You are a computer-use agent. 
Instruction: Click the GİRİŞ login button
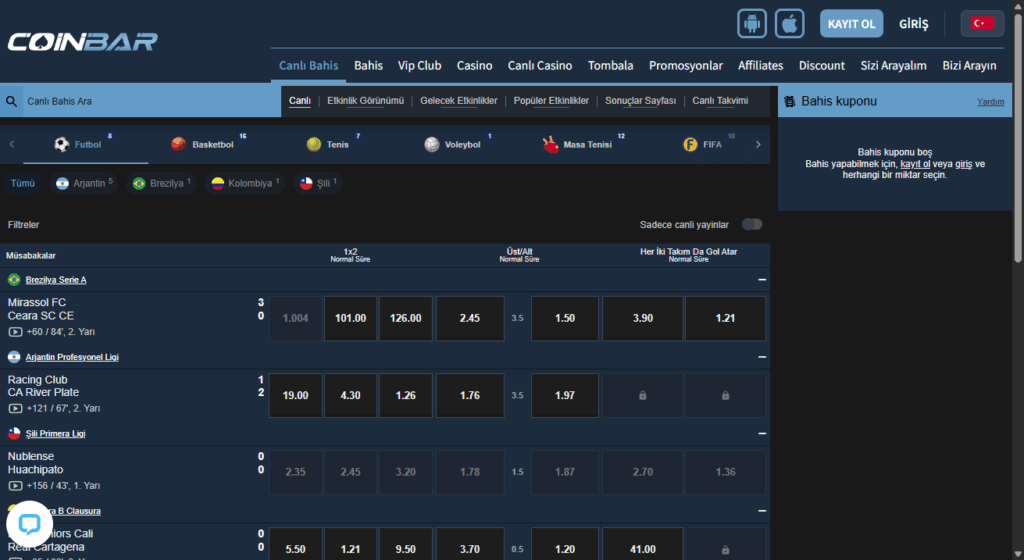pyautogui.click(x=913, y=24)
